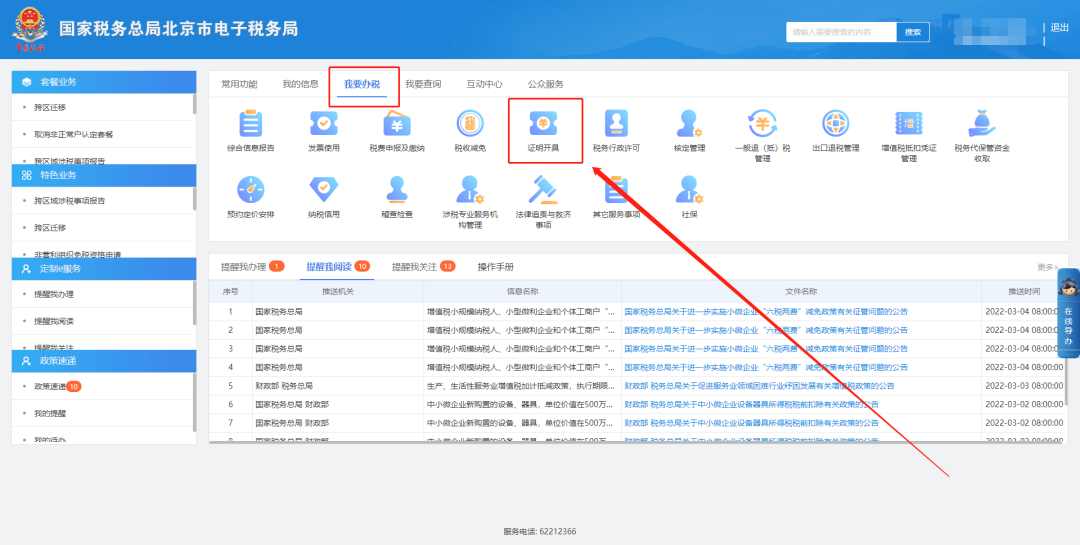Open the 其它服务事项 icon

[616, 189]
